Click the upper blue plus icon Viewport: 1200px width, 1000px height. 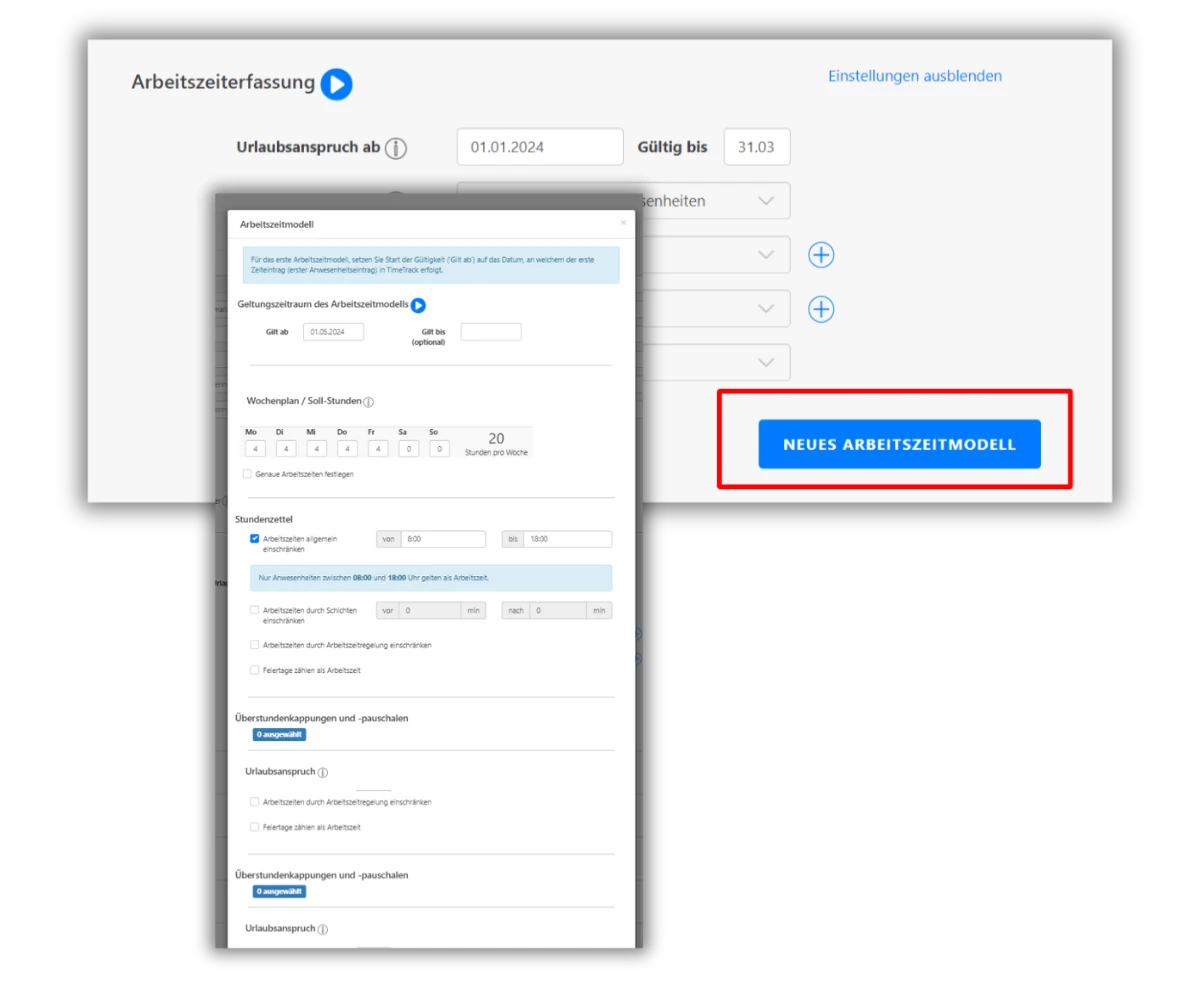pyautogui.click(x=821, y=255)
